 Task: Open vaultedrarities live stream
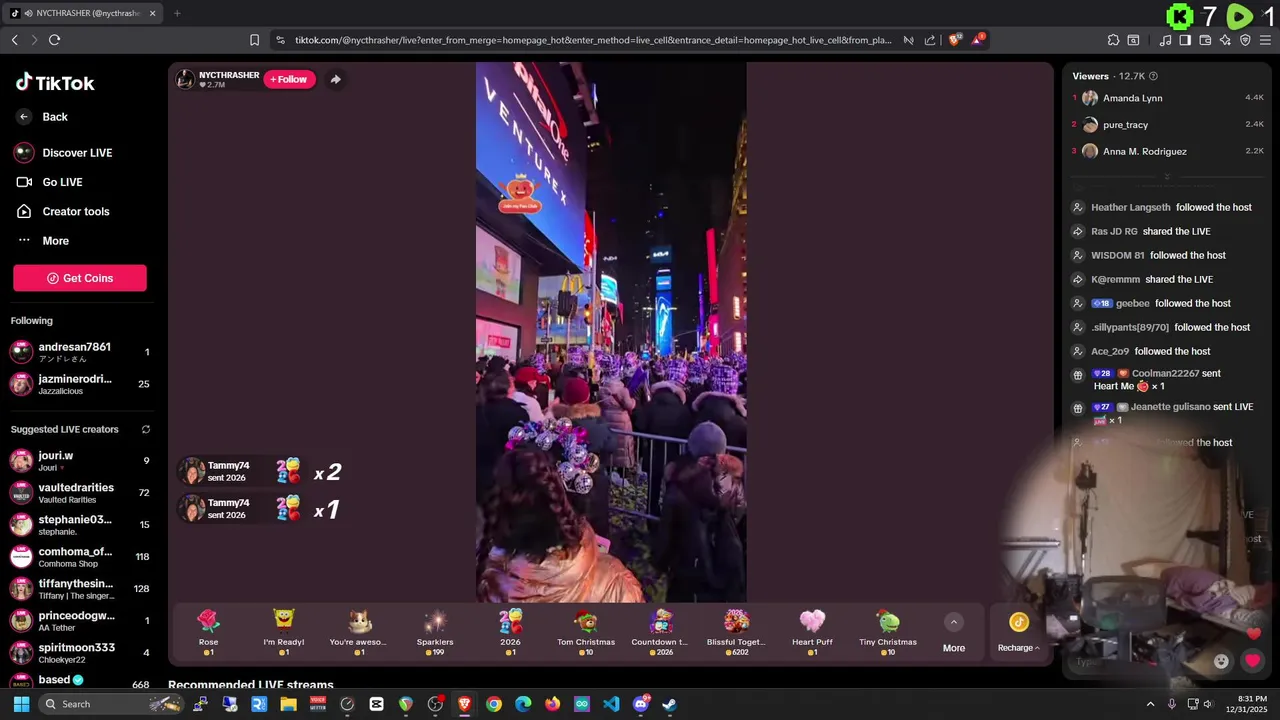[80, 492]
